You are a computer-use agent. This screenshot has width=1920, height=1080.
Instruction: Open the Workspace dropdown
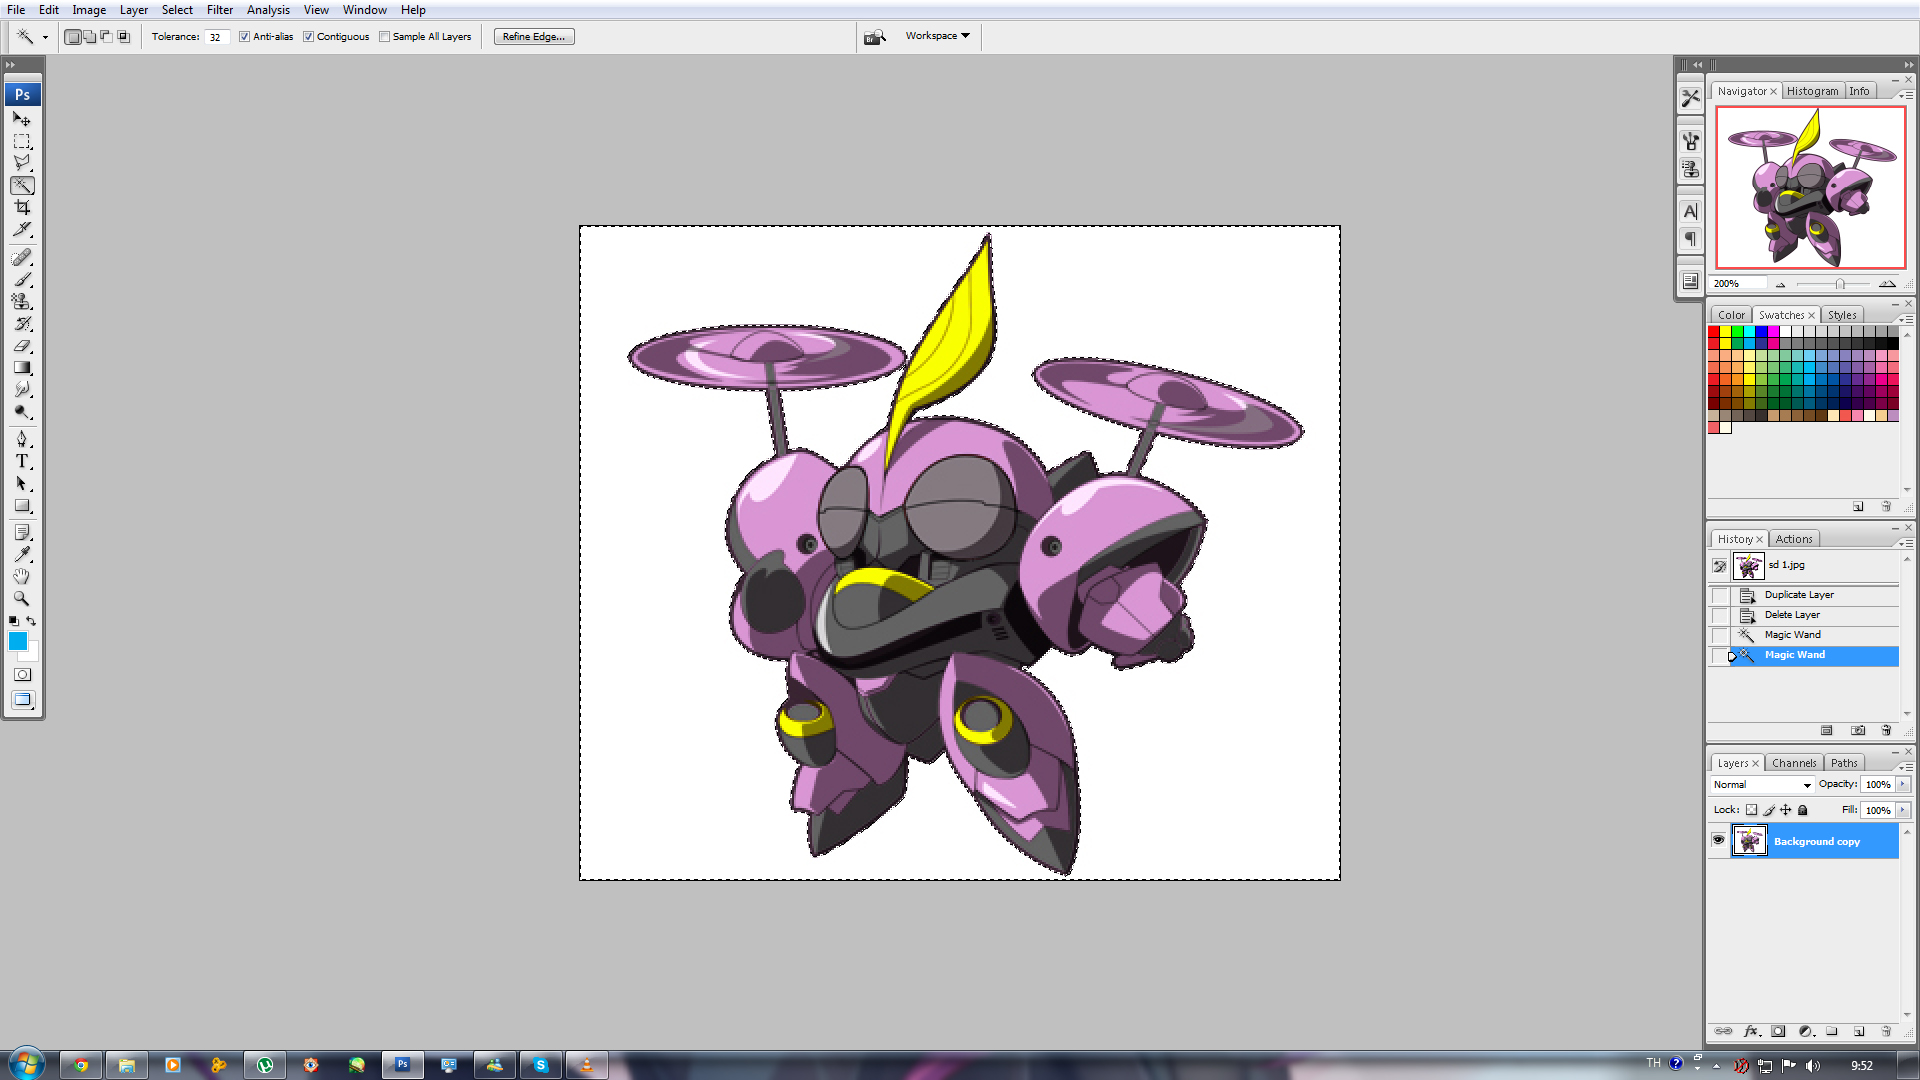click(937, 36)
